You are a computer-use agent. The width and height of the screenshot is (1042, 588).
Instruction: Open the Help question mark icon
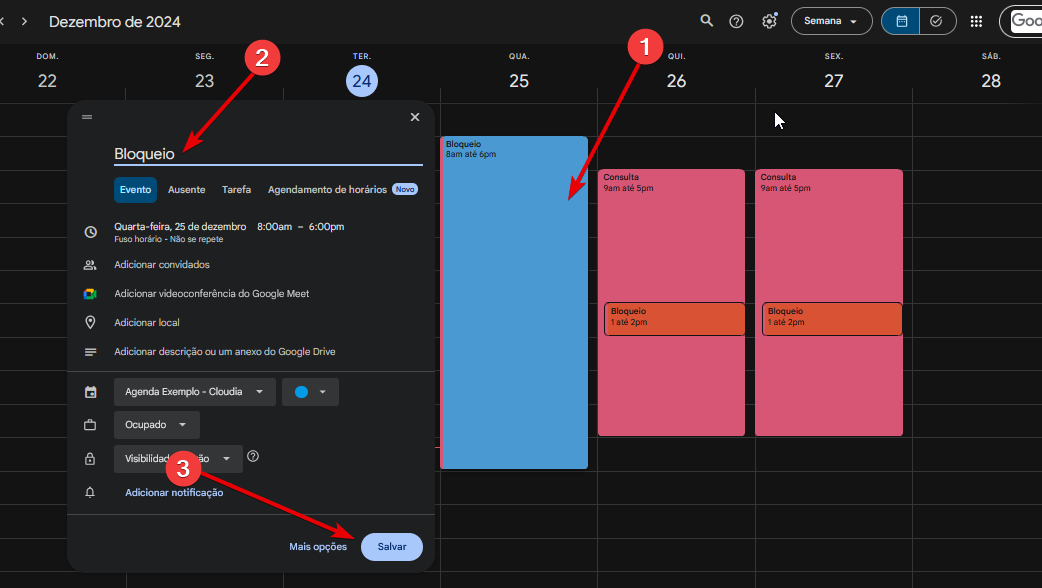pyautogui.click(x=736, y=21)
